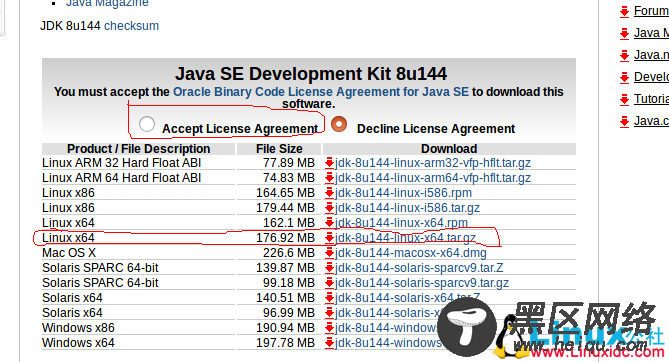The height and width of the screenshot is (362, 669).
Task: Click 'Java SE Development Kit 8u144' heading
Action: pos(311,74)
